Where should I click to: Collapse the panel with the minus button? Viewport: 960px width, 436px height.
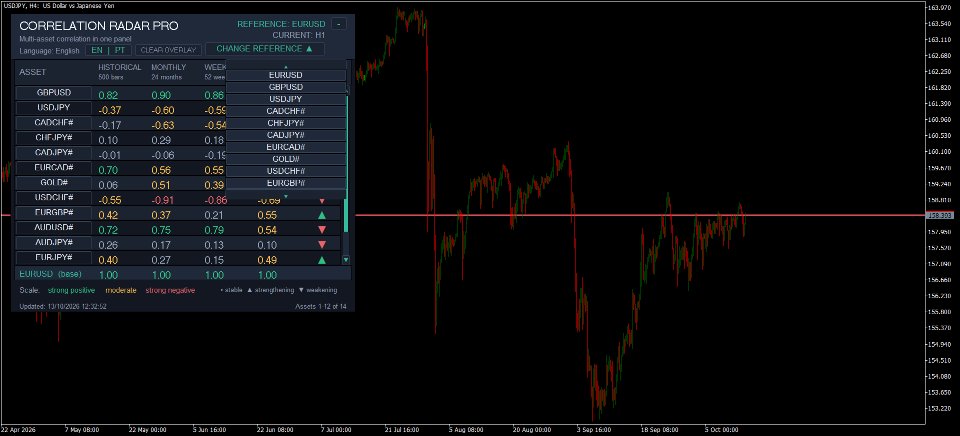[x=339, y=24]
